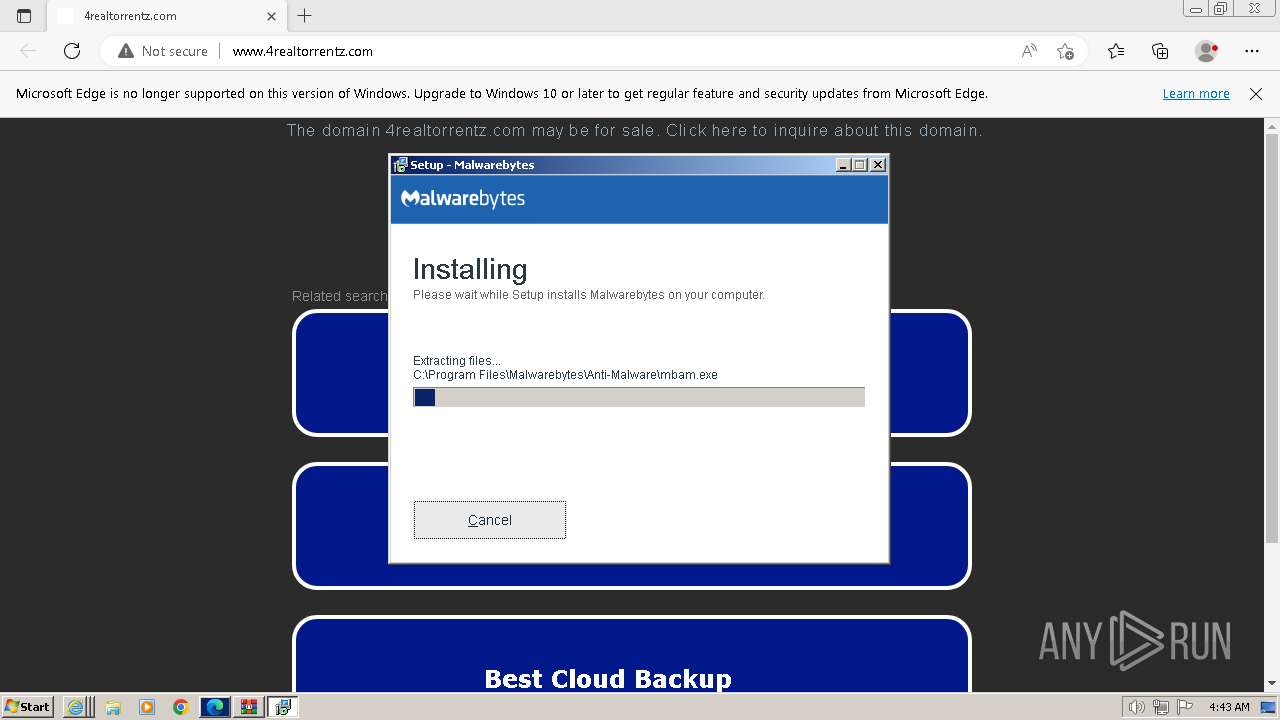Open Action Center flag icon
This screenshot has height=720, width=1280.
coord(1184,707)
